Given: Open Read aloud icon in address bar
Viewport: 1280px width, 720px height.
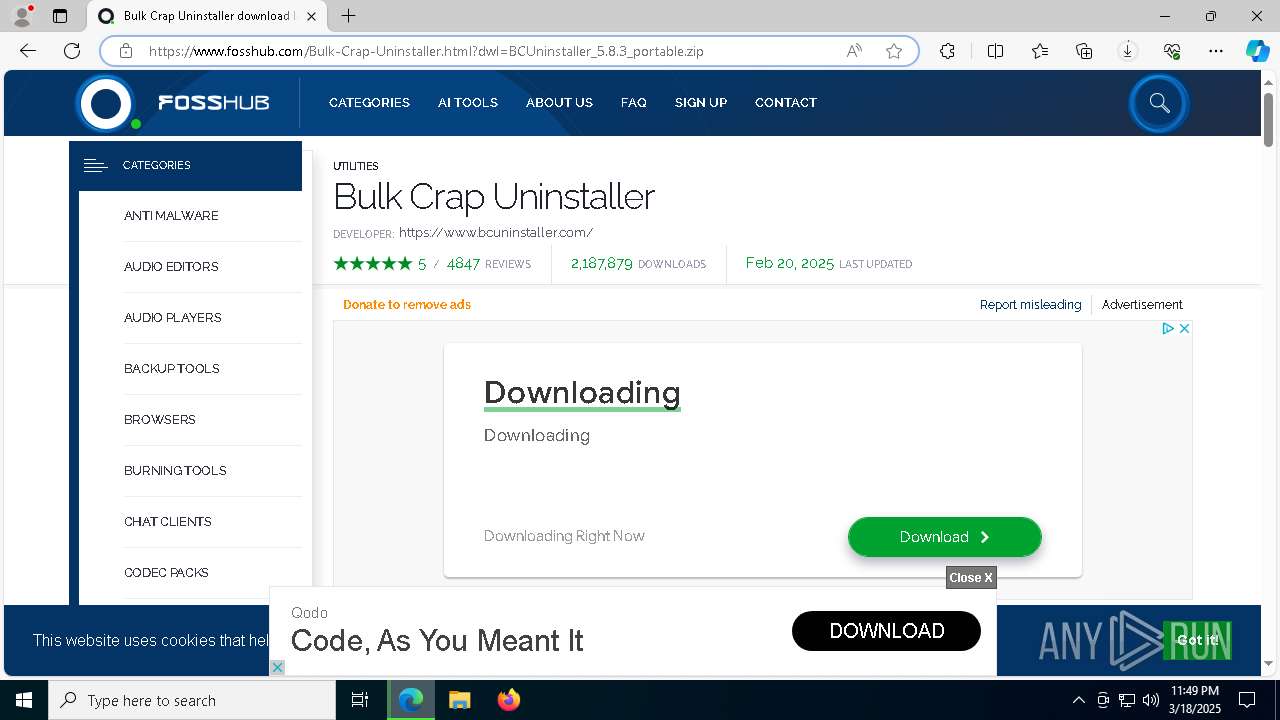Looking at the screenshot, I should coord(854,51).
